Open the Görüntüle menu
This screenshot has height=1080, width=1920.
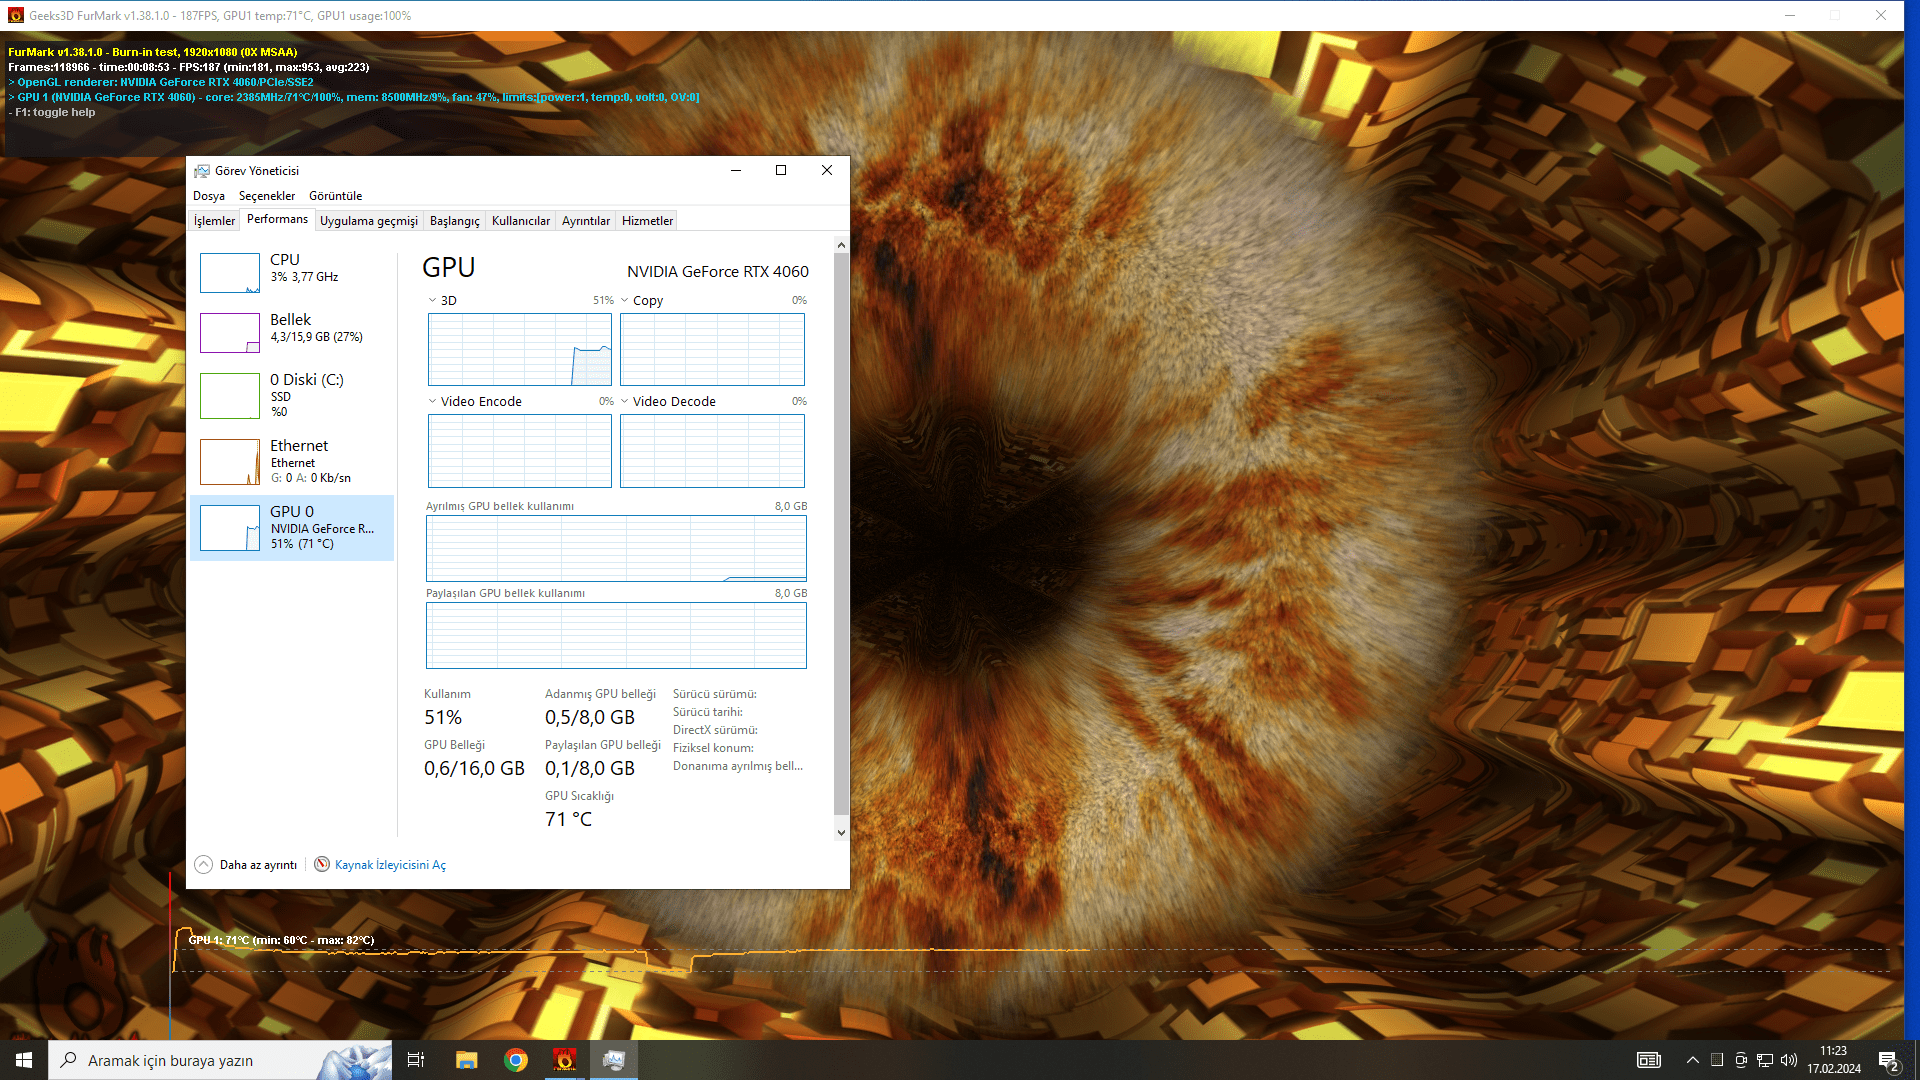click(335, 196)
